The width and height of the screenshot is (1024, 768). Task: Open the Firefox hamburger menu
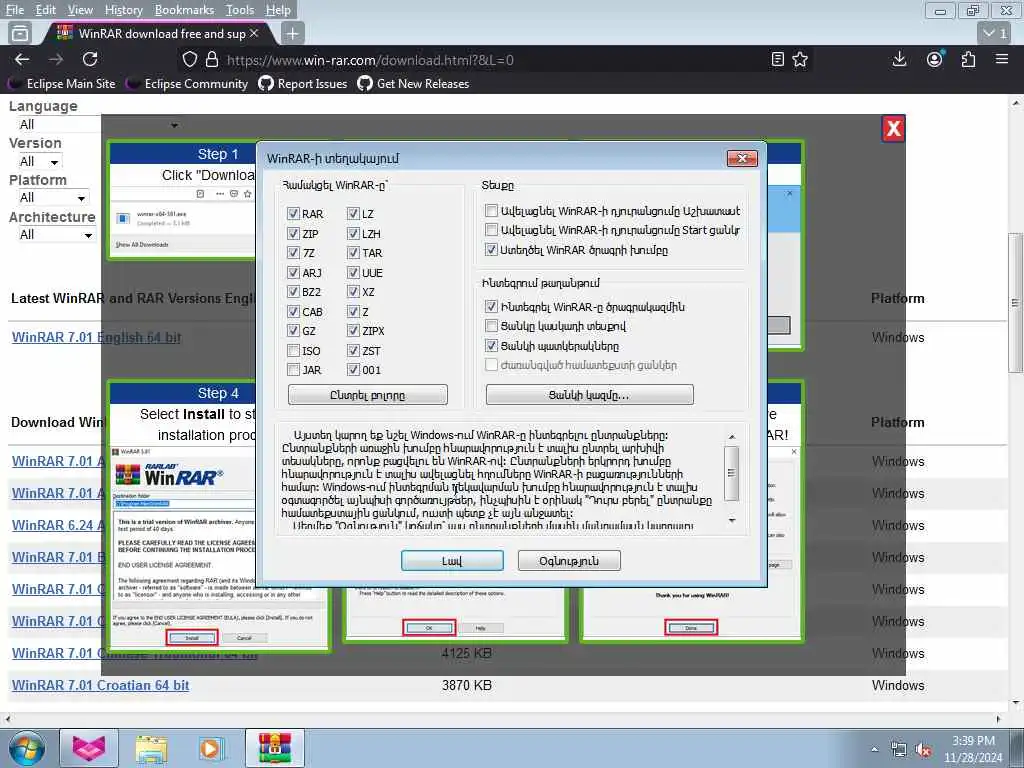(1002, 59)
